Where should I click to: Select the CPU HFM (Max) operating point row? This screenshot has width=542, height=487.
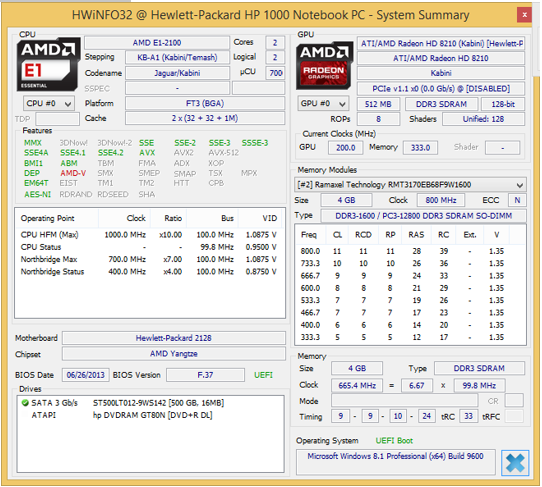[149, 235]
